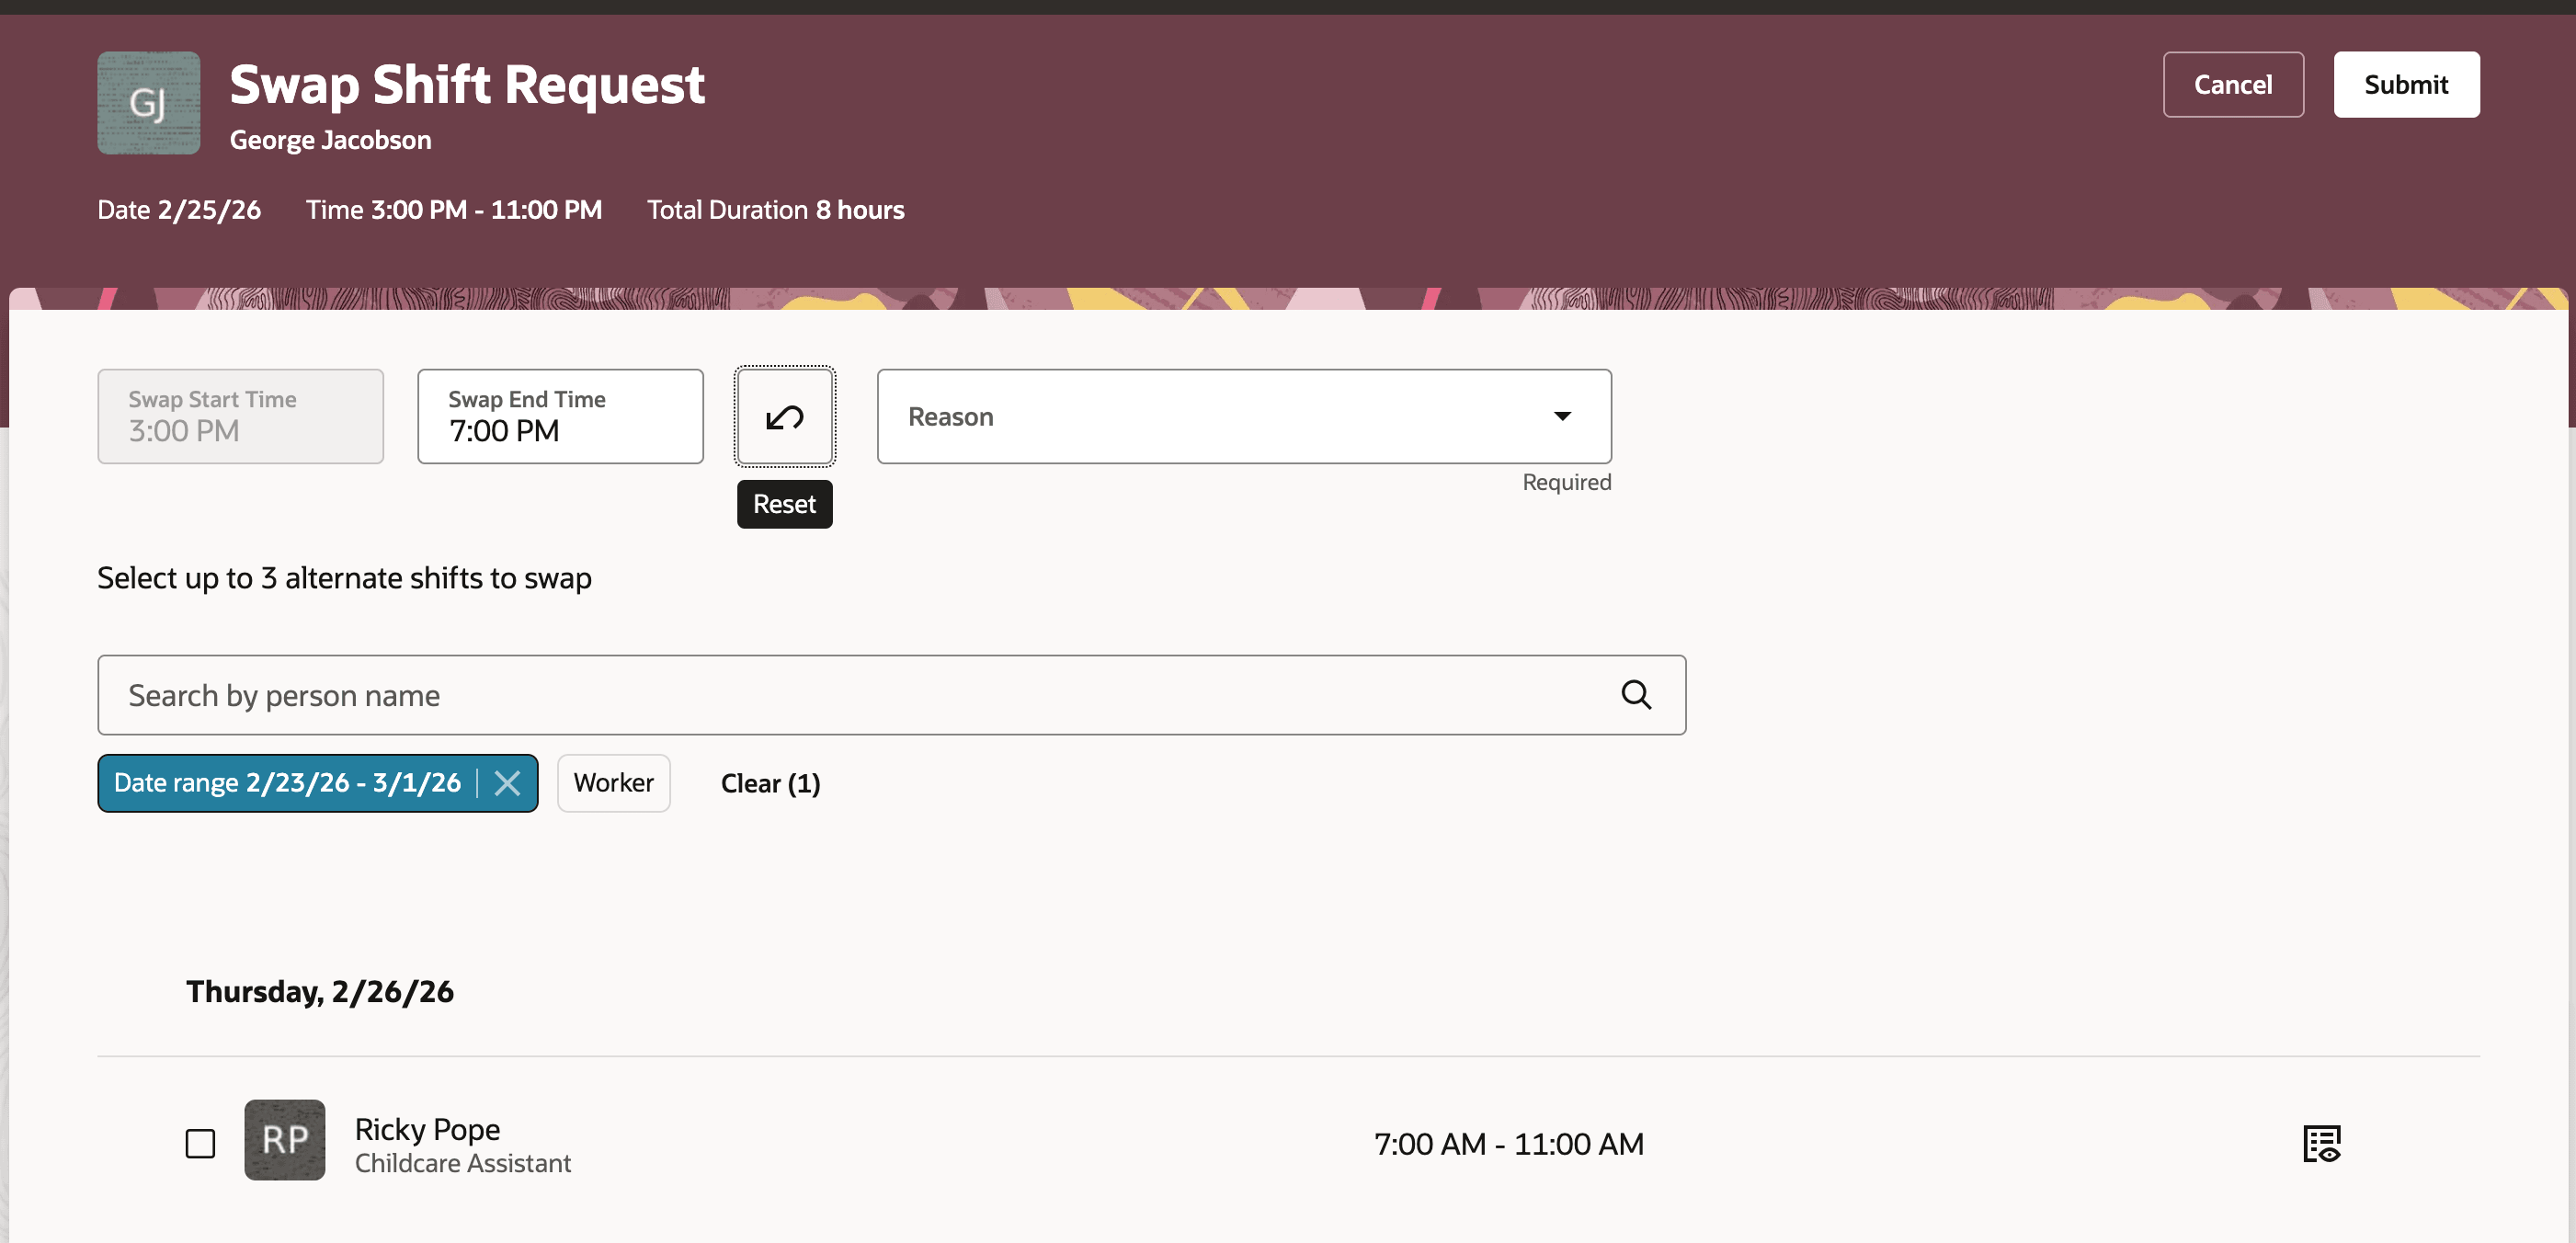Open the Reason combo box field
The height and width of the screenshot is (1243, 2576).
[x=1200, y=416]
